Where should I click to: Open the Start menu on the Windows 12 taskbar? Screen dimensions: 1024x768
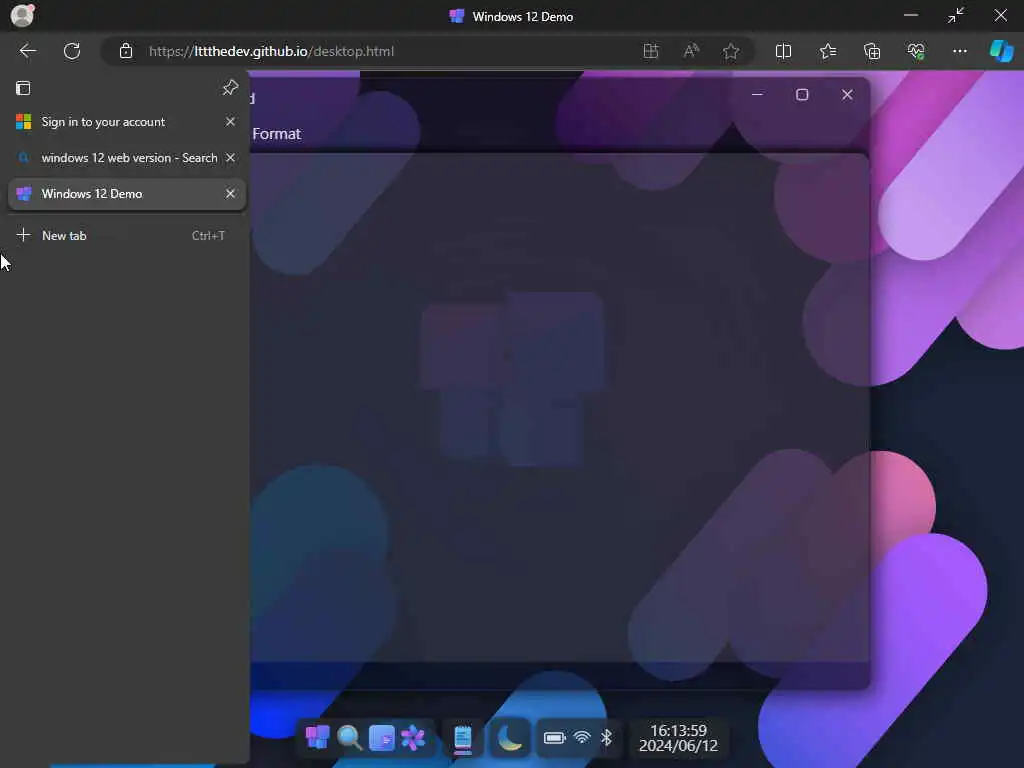317,738
